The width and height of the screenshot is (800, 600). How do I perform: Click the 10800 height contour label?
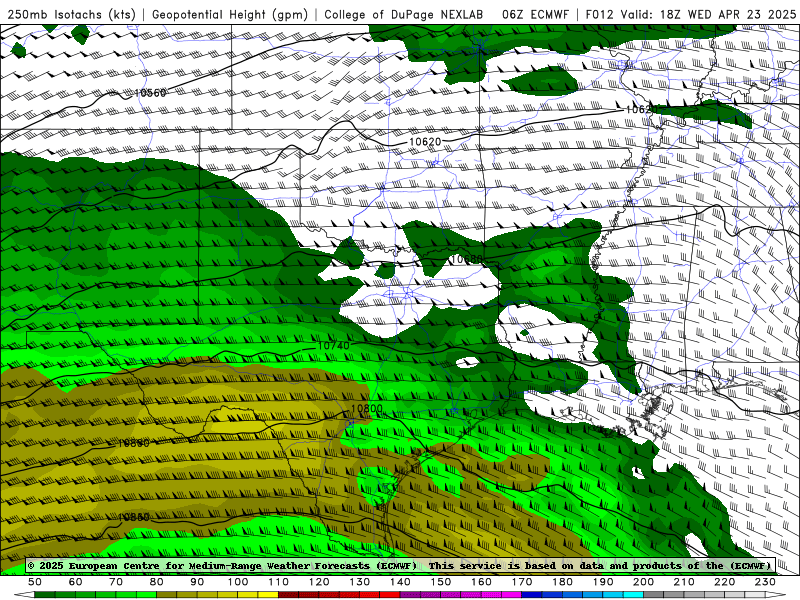pos(367,408)
